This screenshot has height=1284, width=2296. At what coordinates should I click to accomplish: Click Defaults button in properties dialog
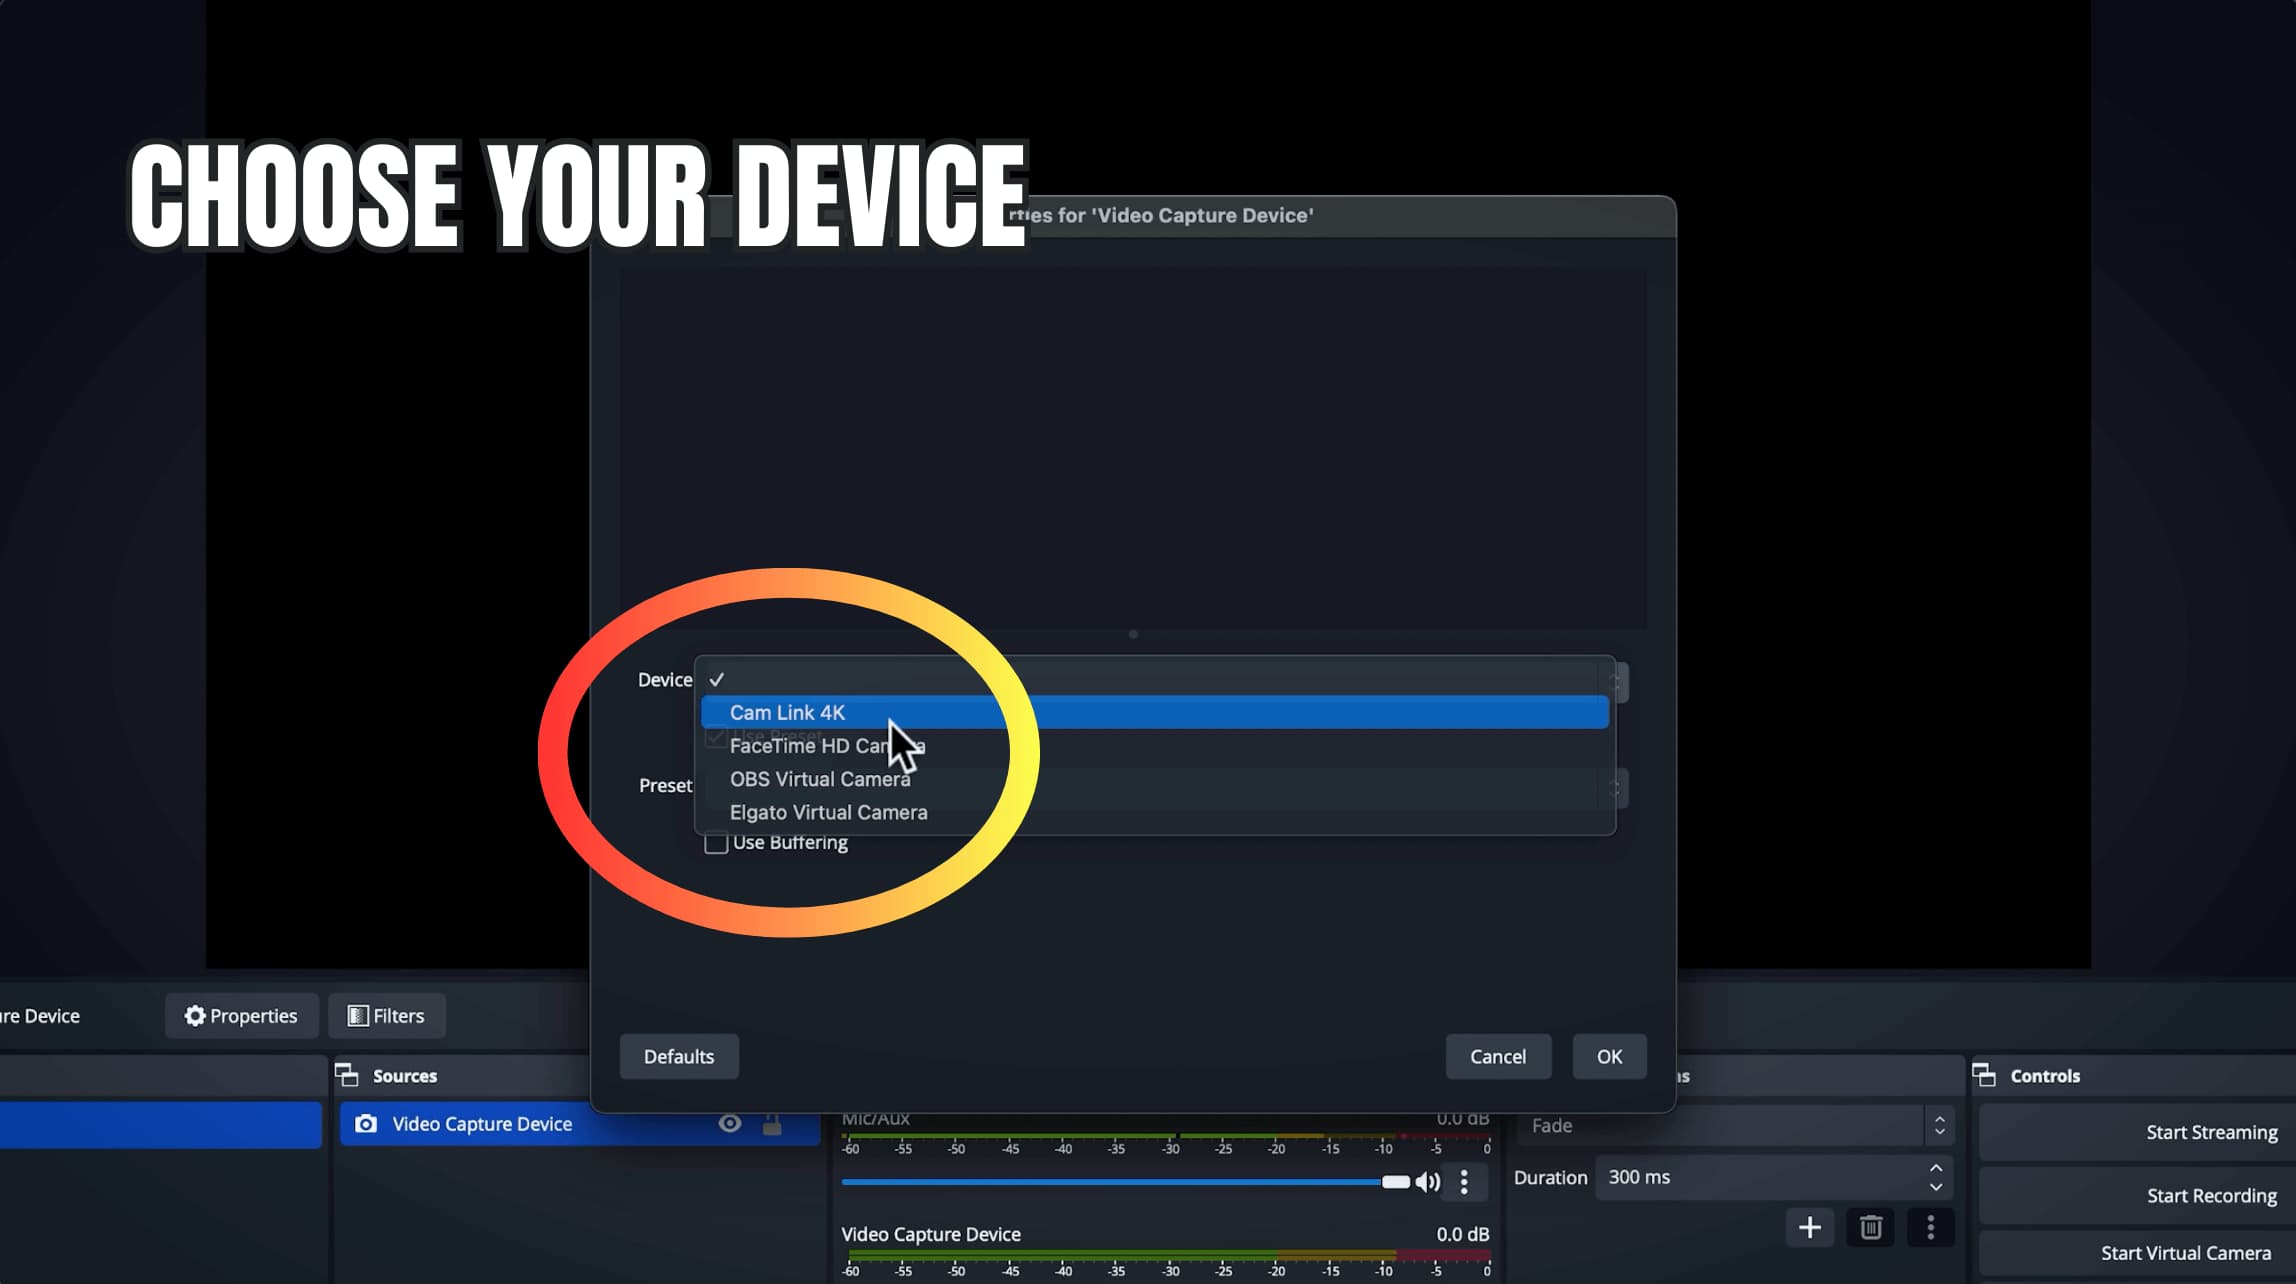click(679, 1056)
